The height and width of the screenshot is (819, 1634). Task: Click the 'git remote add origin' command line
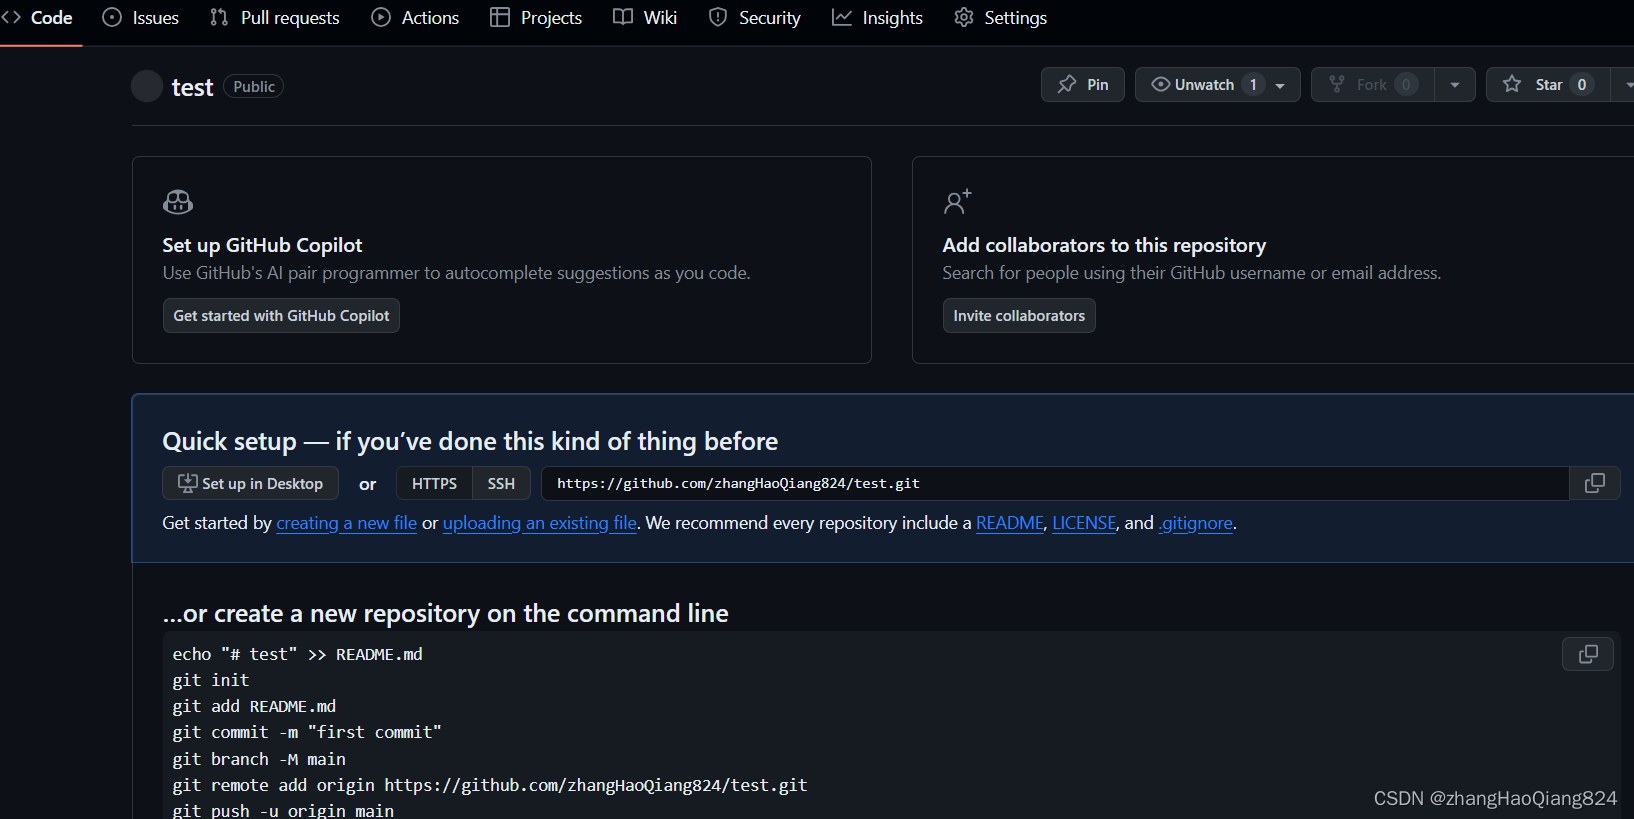[x=490, y=786]
